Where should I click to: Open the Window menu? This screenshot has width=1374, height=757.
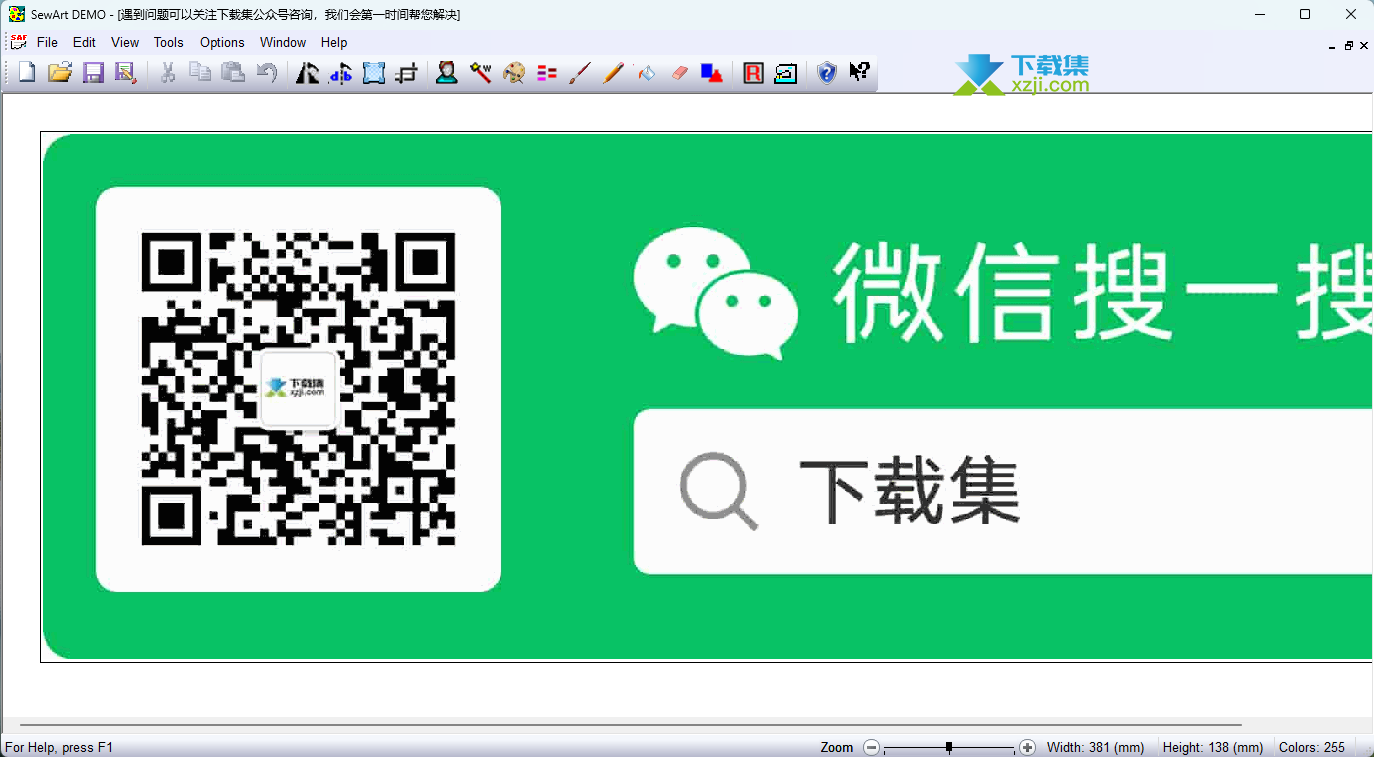283,42
